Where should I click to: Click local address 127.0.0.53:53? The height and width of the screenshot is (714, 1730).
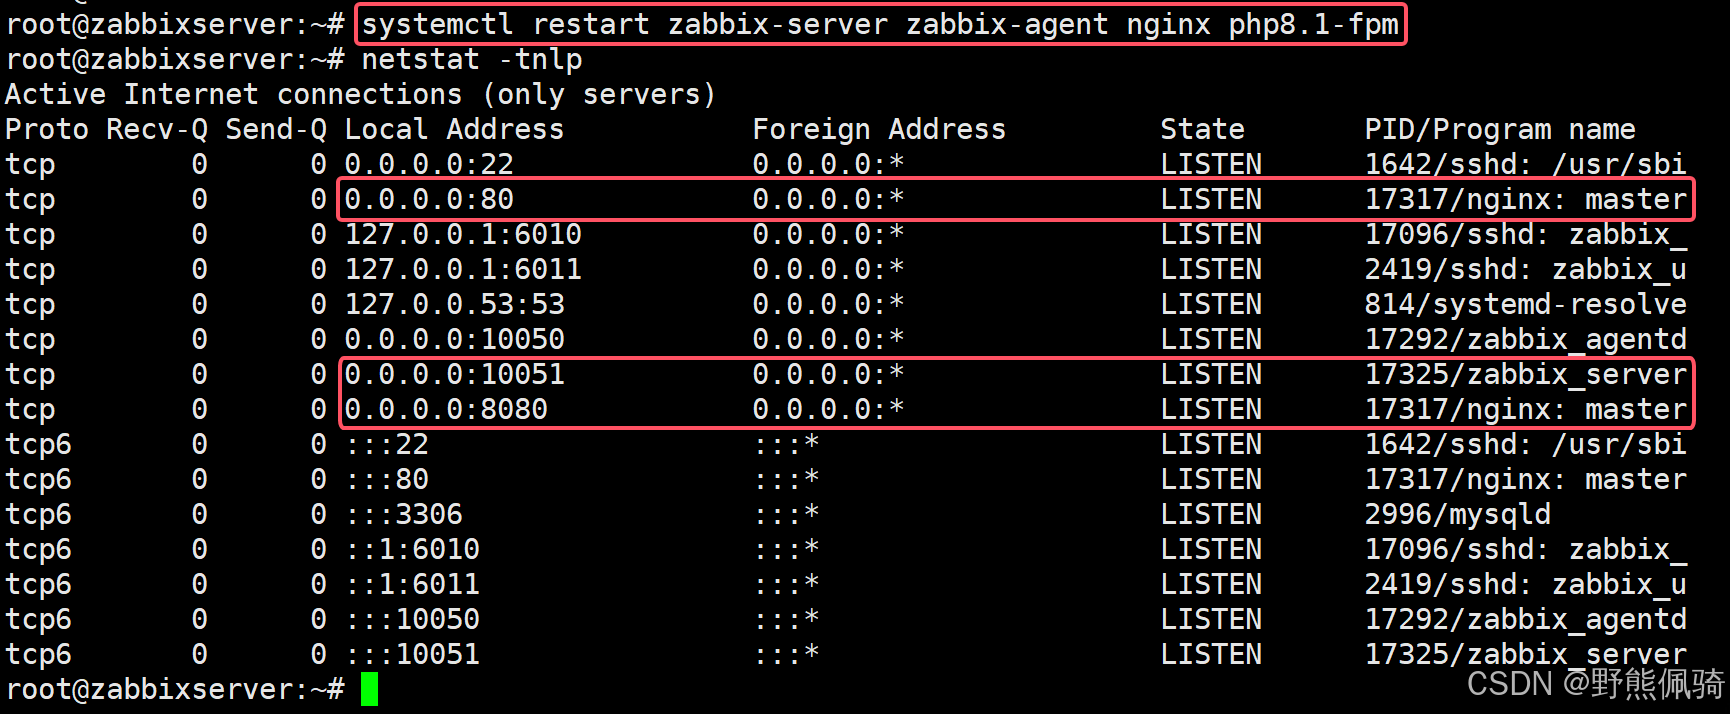455,304
